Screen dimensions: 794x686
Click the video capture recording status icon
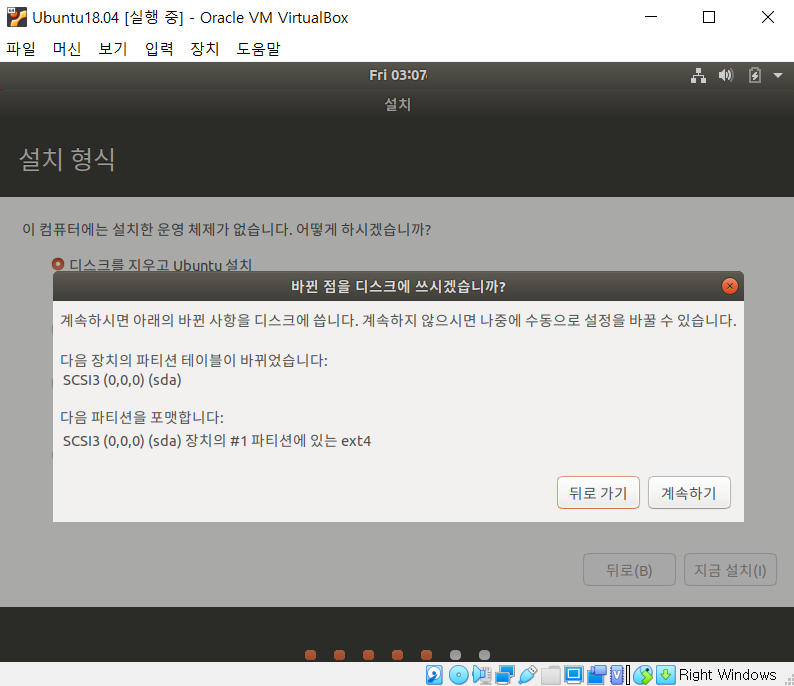[597, 675]
